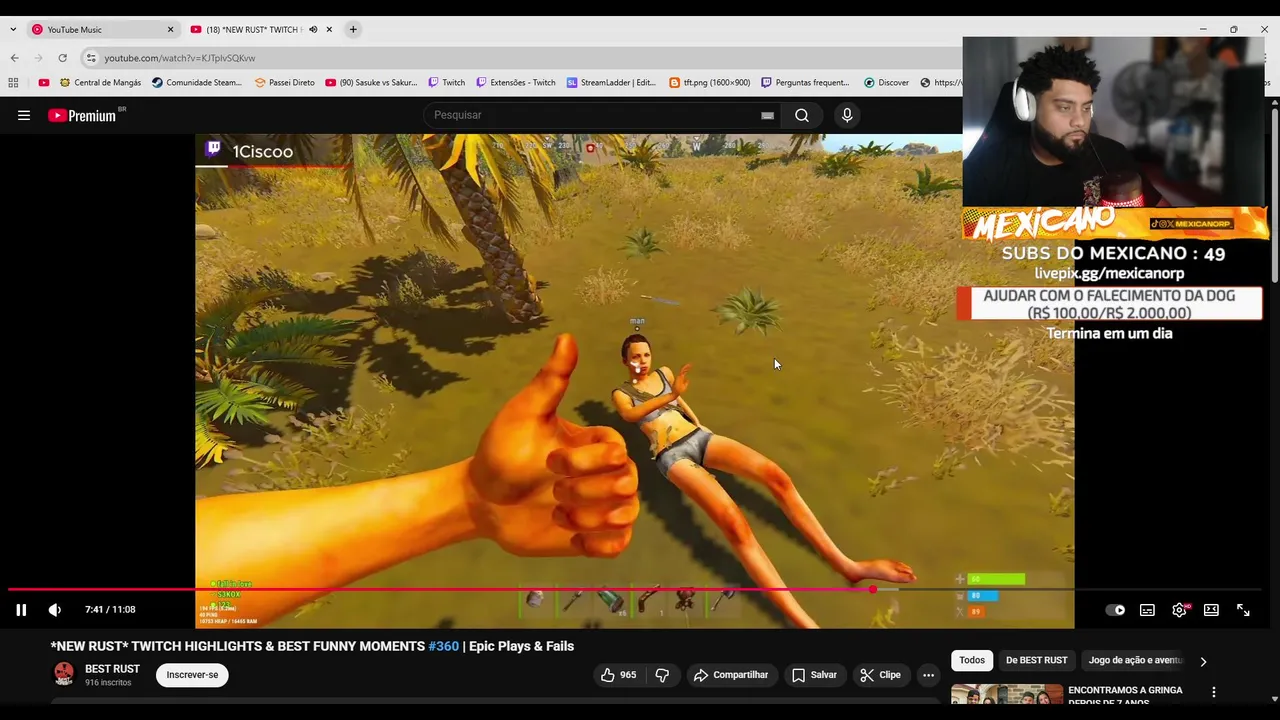Seek on the red video progress bar
Screen dimensions: 1280x720
(x=640, y=590)
